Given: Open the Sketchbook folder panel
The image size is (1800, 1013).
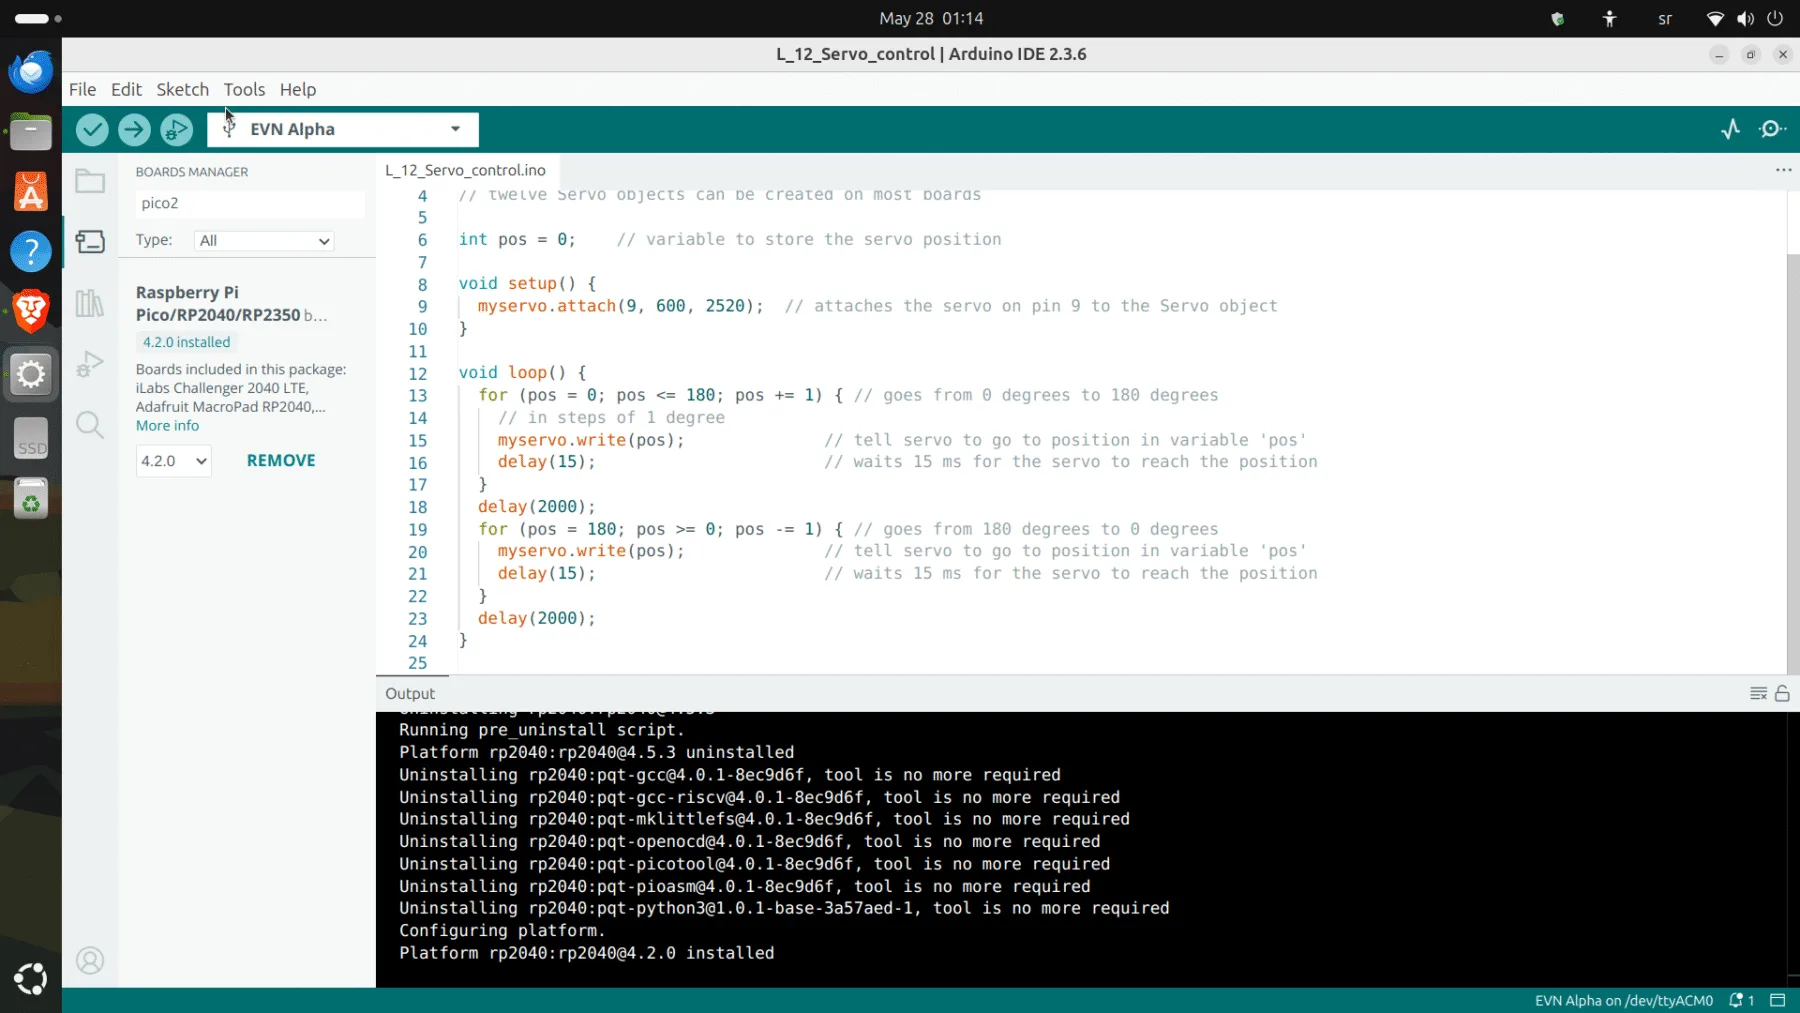Looking at the screenshot, I should click(90, 181).
